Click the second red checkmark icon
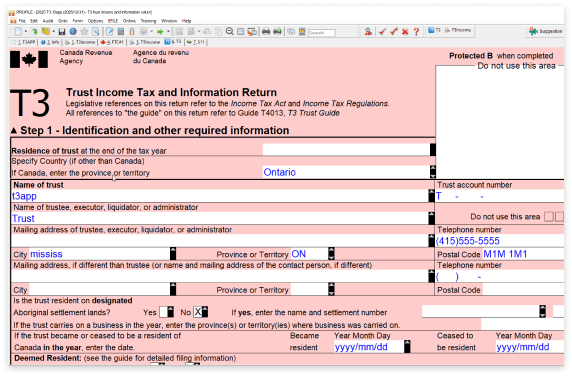Screen dimensions: 572x376 pyautogui.click(x=394, y=32)
